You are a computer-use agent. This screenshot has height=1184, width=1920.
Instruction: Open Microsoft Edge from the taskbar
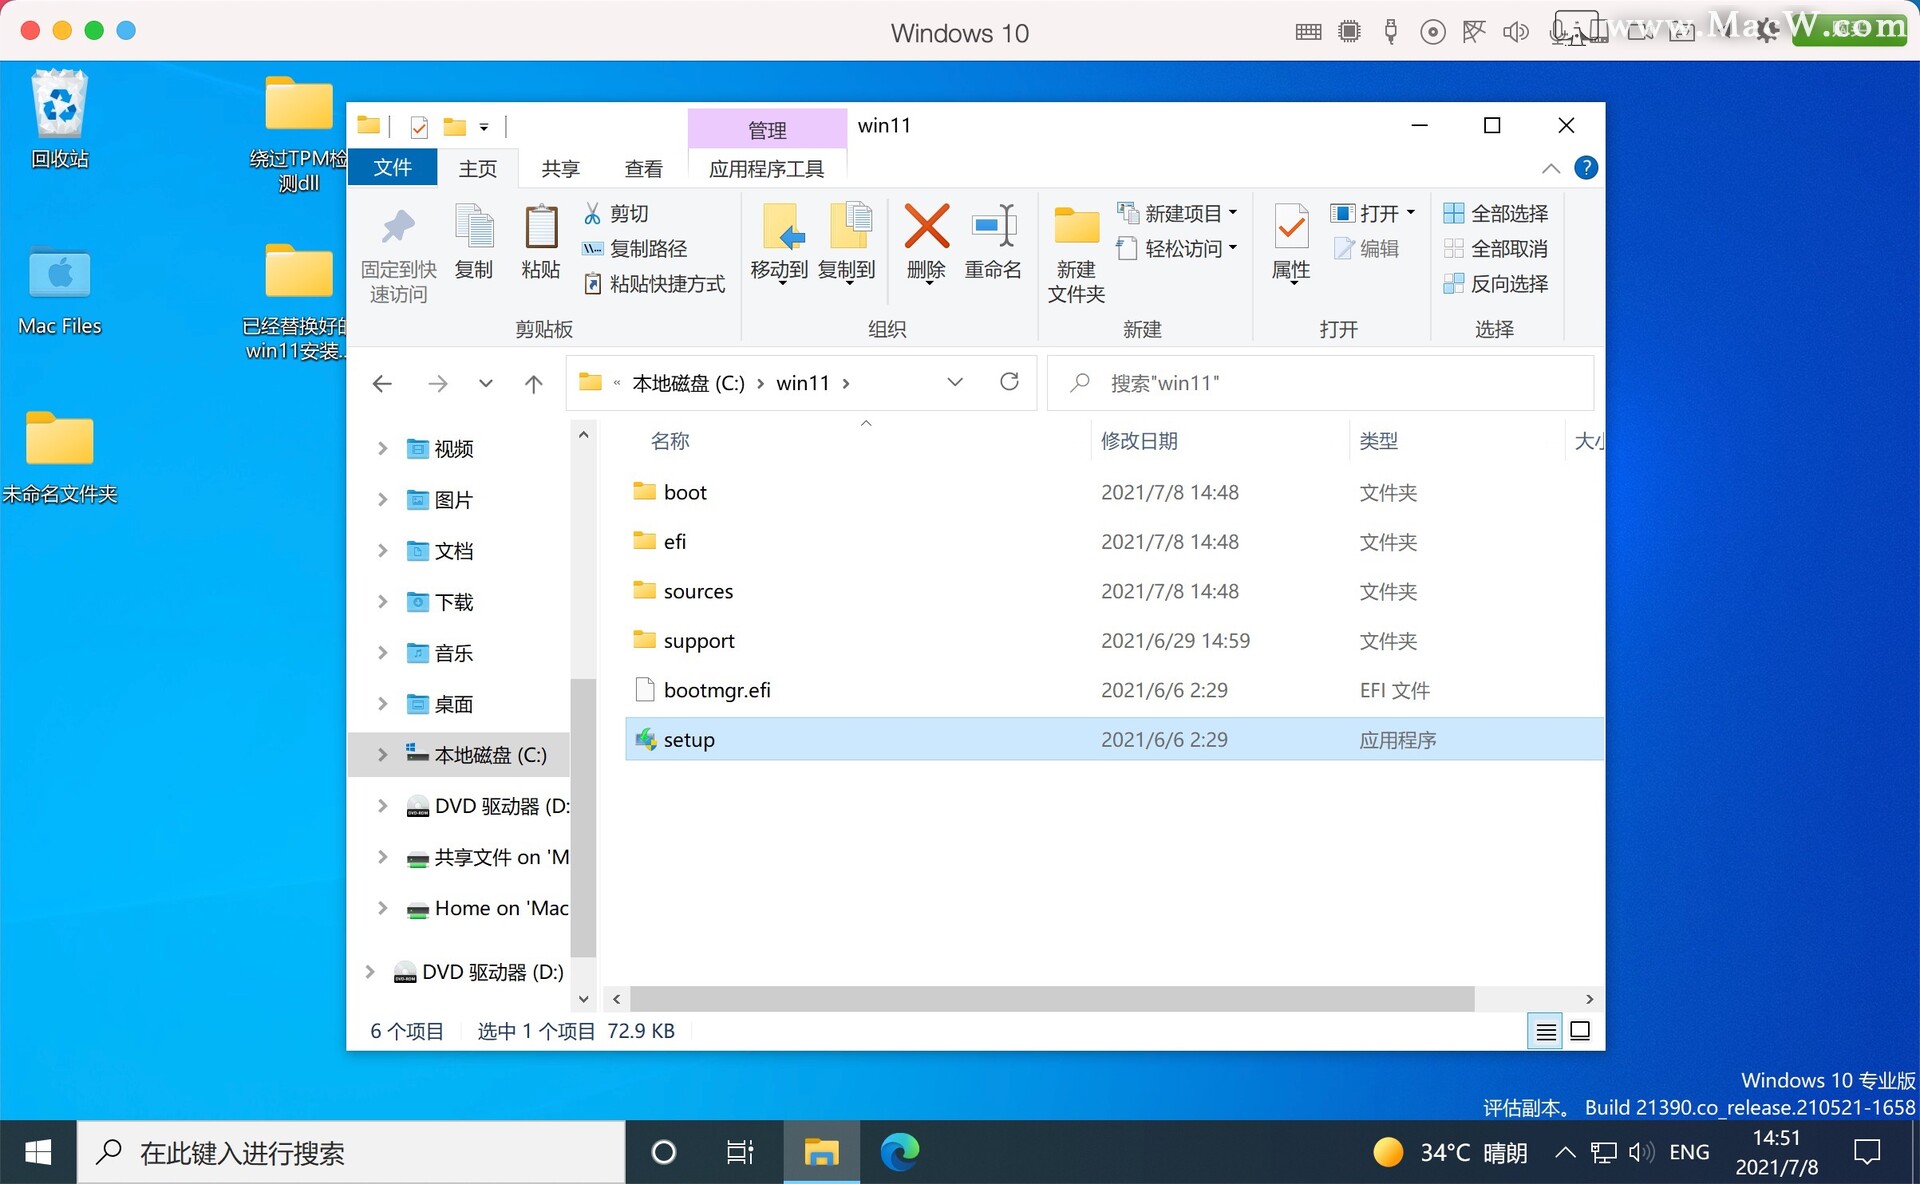click(900, 1152)
